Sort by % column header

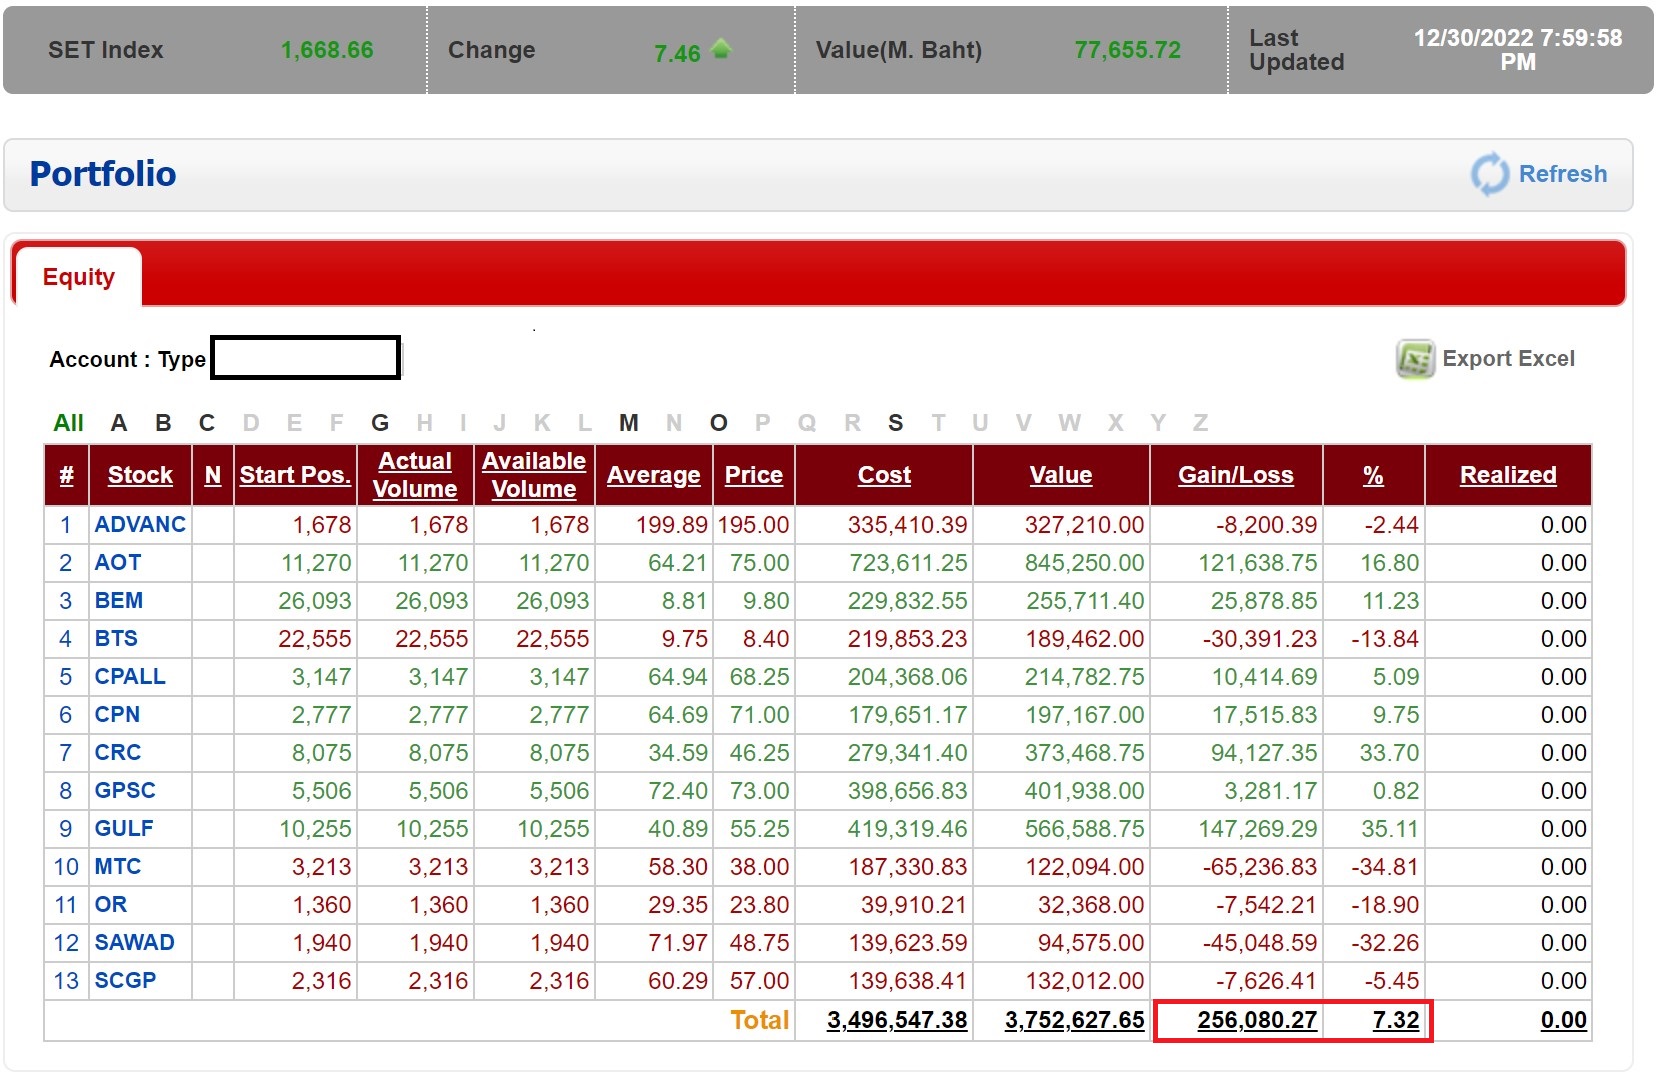pyautogui.click(x=1373, y=475)
